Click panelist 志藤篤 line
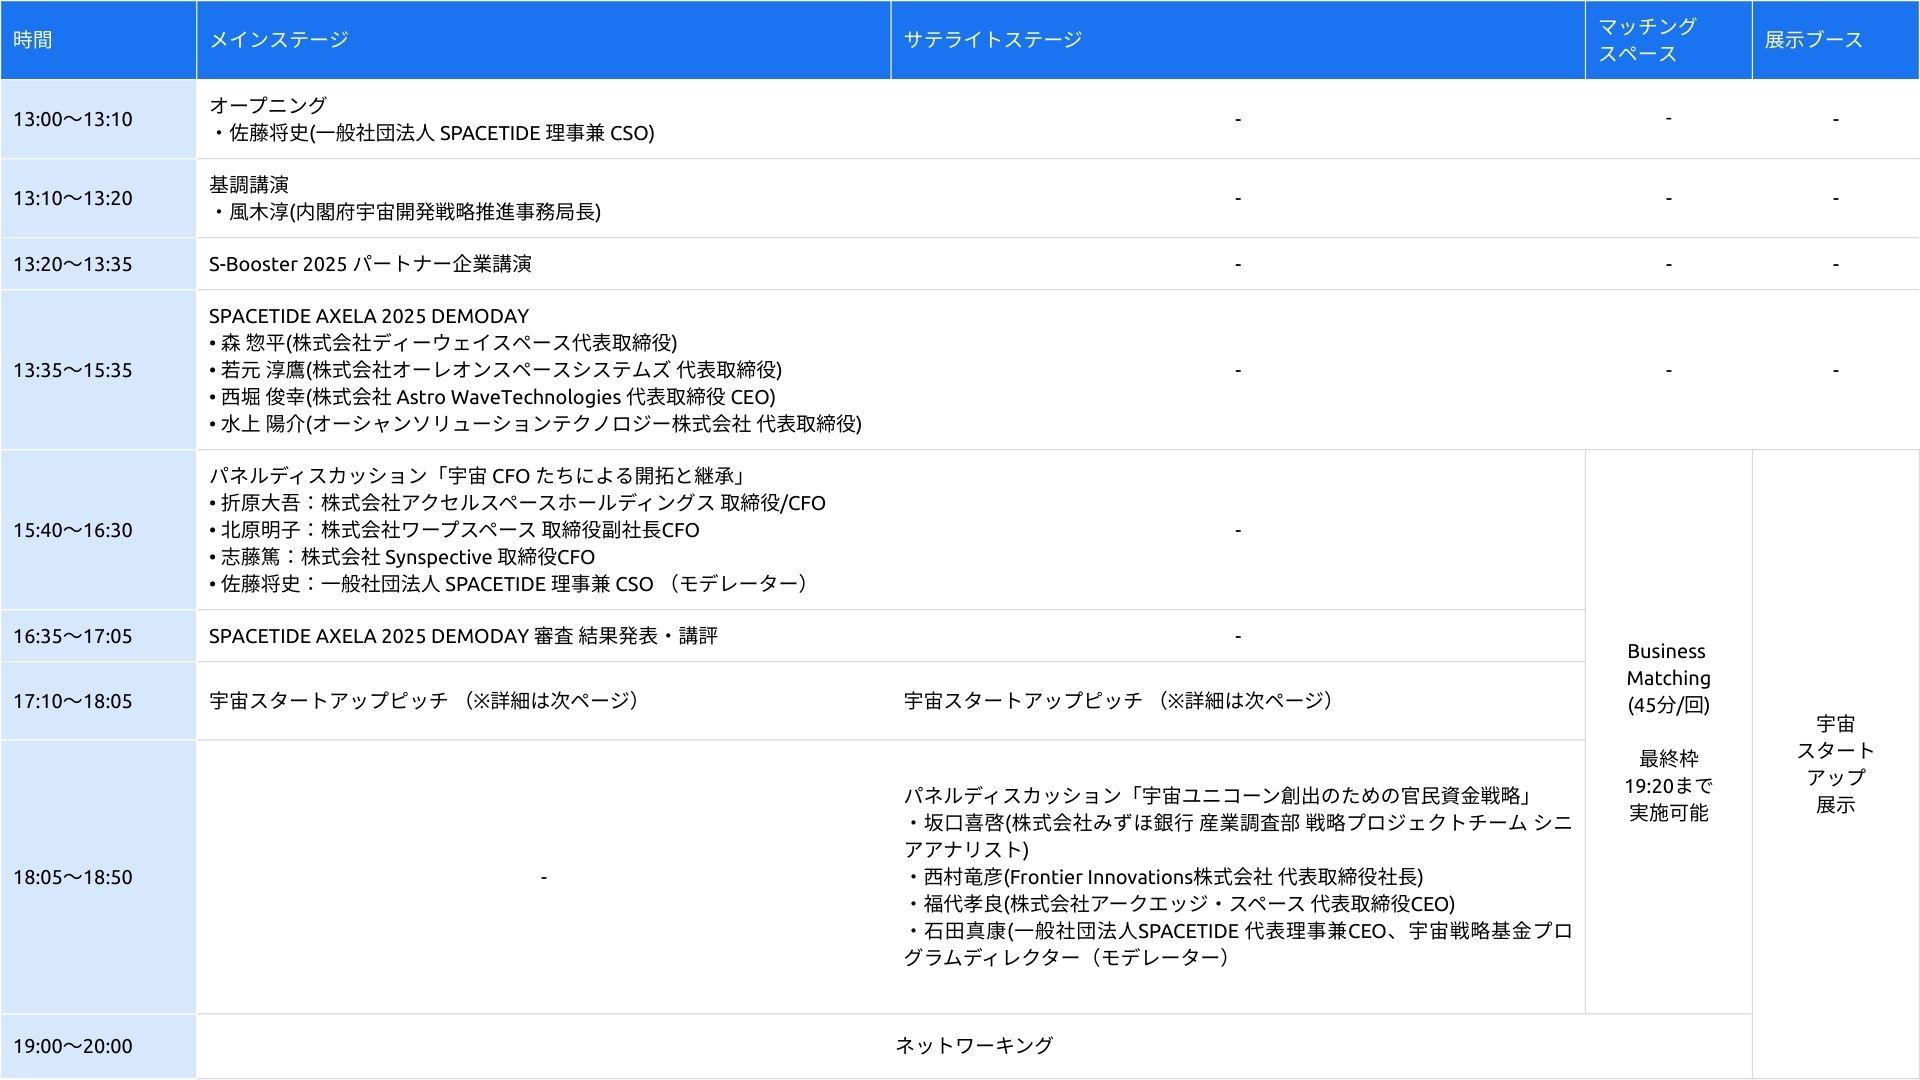Viewport: 1920px width, 1080px height. 402,557
